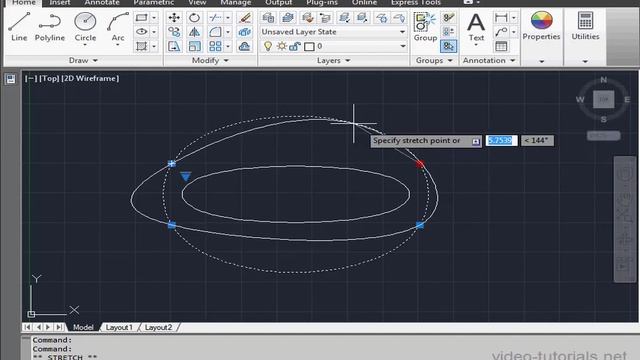The height and width of the screenshot is (360, 640).
Task: Expand the Properties panel arrow
Action: tap(542, 61)
